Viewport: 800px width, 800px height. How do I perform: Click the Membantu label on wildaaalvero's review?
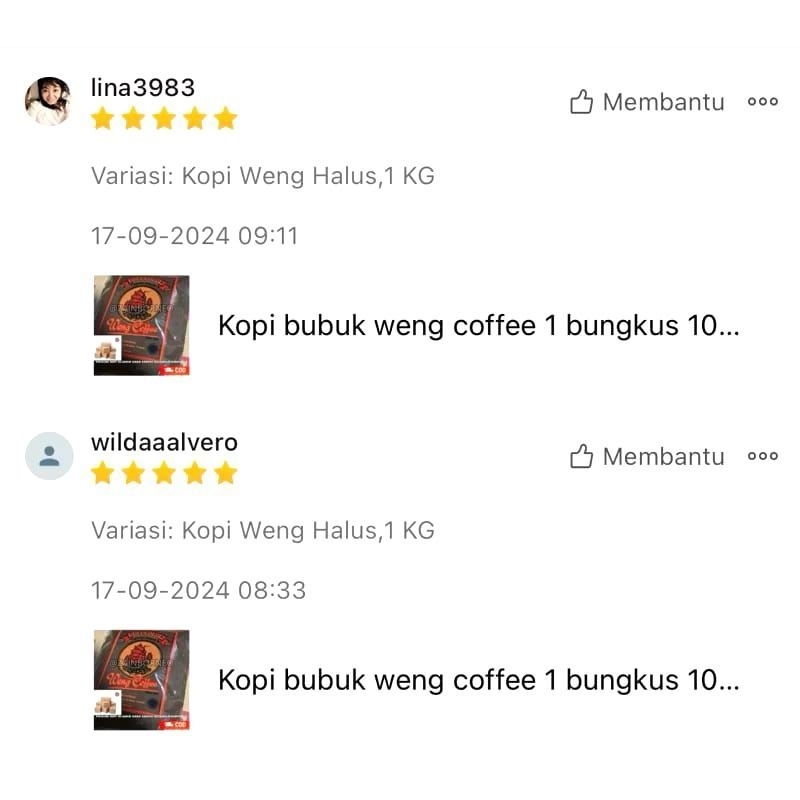coord(663,457)
